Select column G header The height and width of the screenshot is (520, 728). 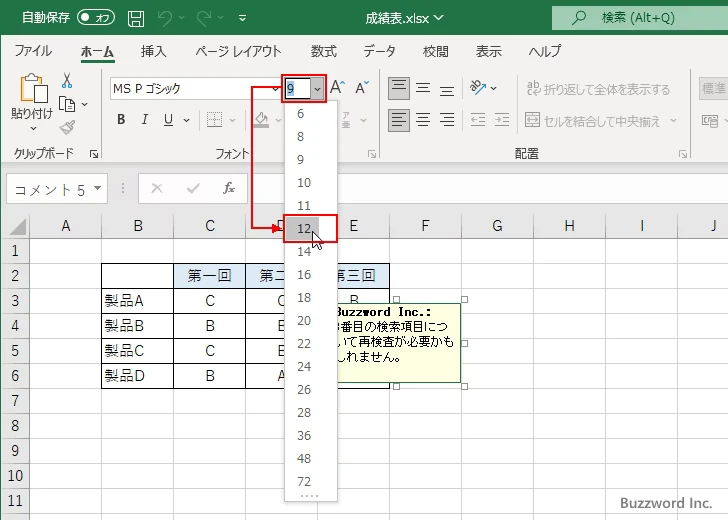tap(497, 226)
